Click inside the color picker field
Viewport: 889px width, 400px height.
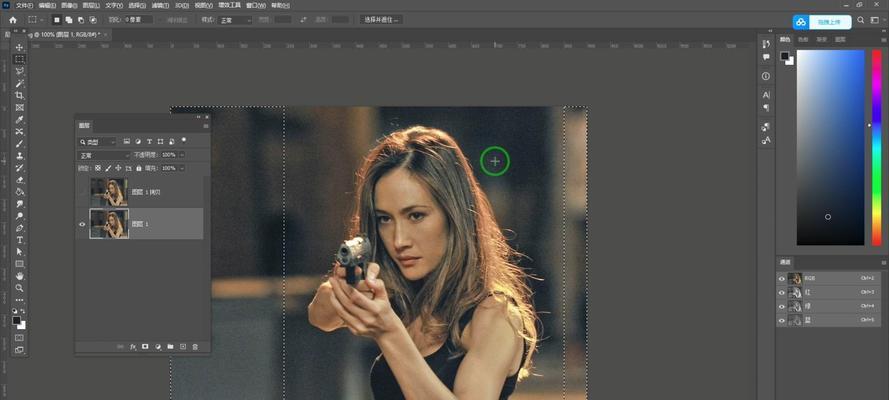(830, 147)
